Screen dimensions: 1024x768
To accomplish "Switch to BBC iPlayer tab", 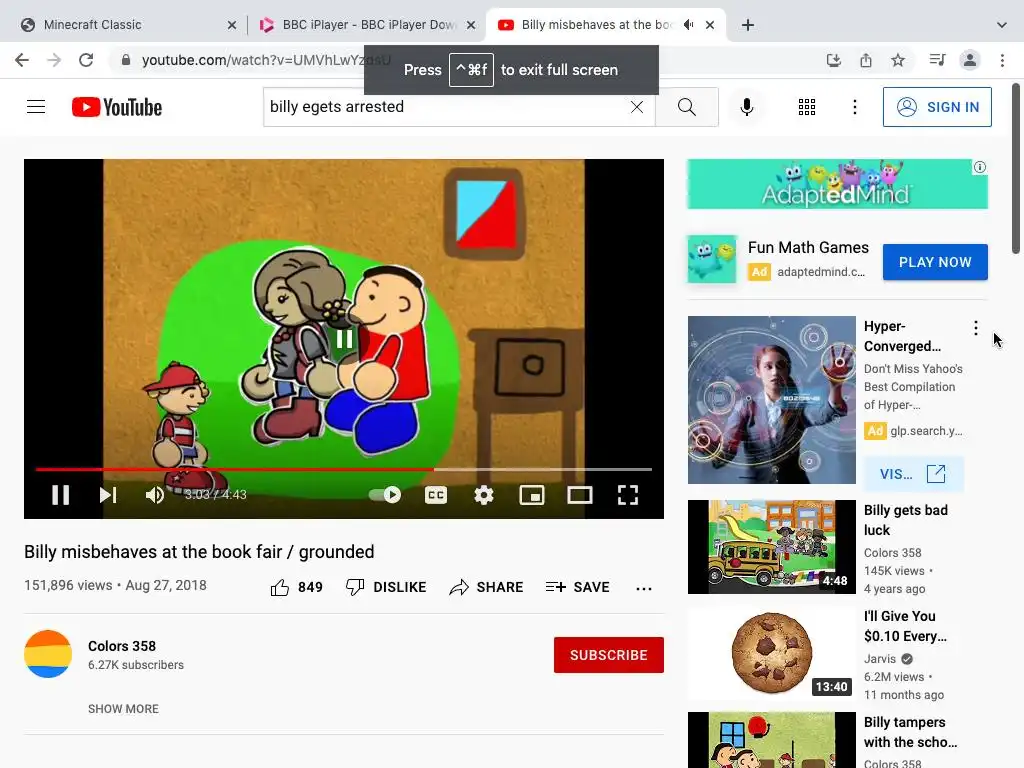I will point(369,25).
